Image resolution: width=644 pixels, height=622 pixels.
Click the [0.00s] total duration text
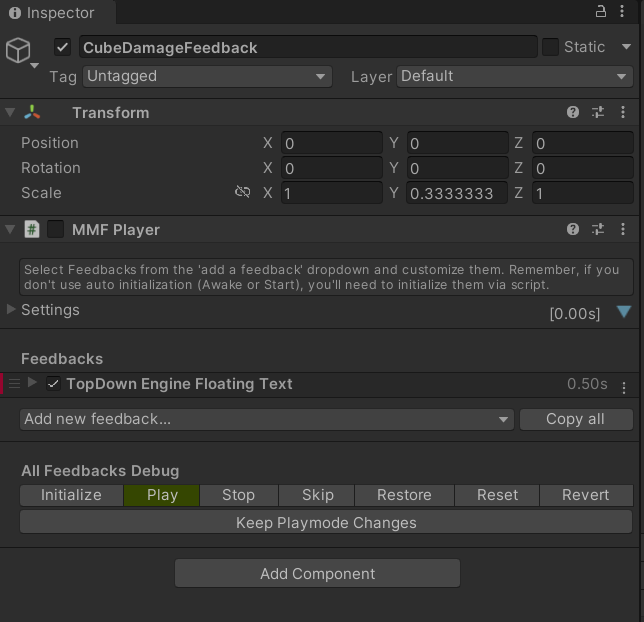point(575,314)
